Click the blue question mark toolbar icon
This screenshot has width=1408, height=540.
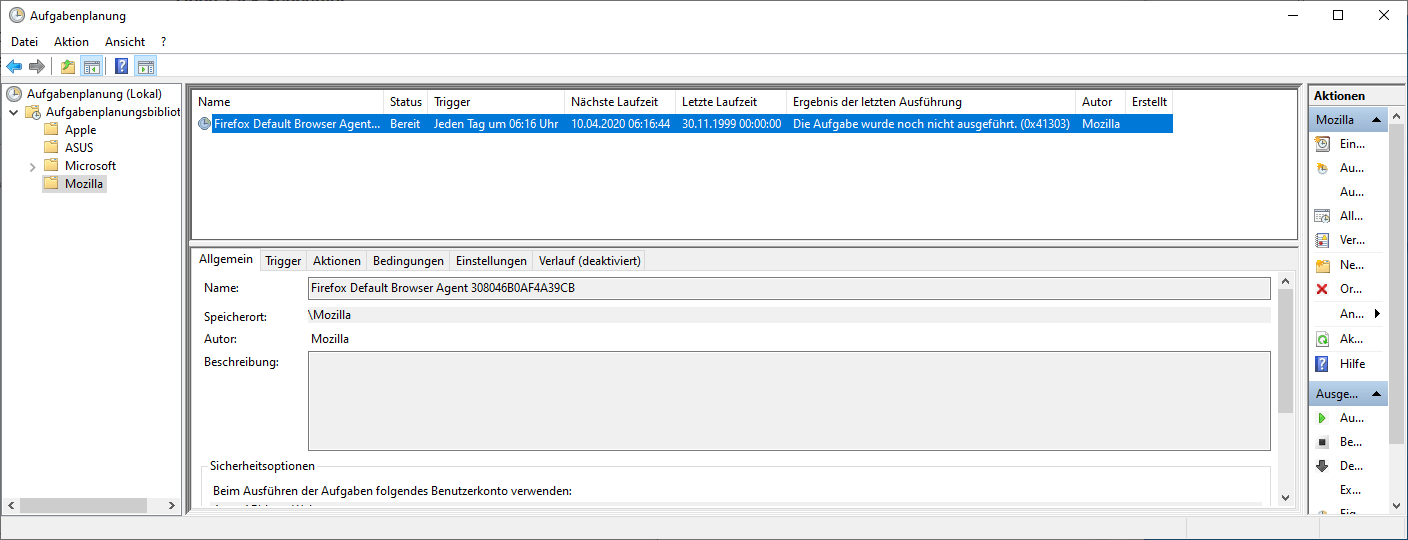121,67
